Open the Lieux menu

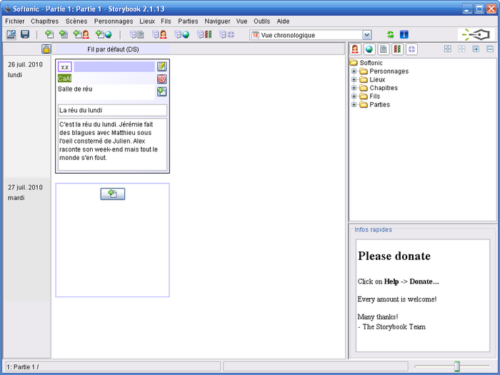point(147,21)
